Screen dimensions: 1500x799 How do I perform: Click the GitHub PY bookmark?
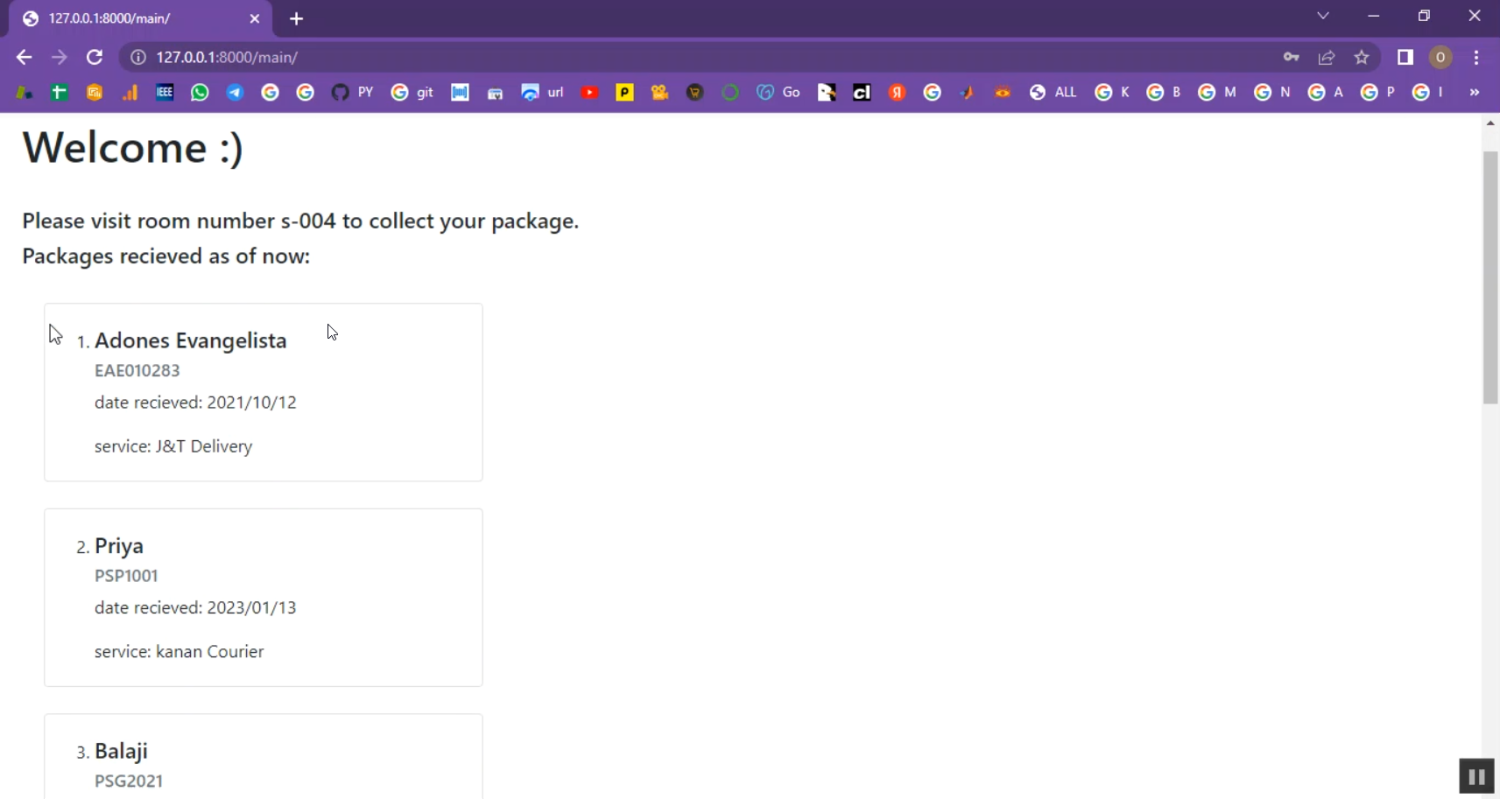352,92
